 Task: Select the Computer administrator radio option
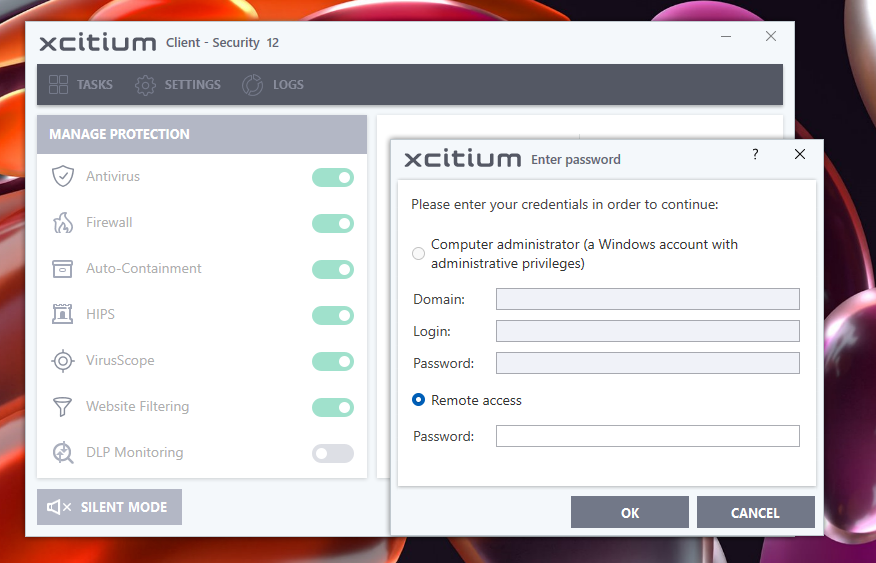coord(419,254)
